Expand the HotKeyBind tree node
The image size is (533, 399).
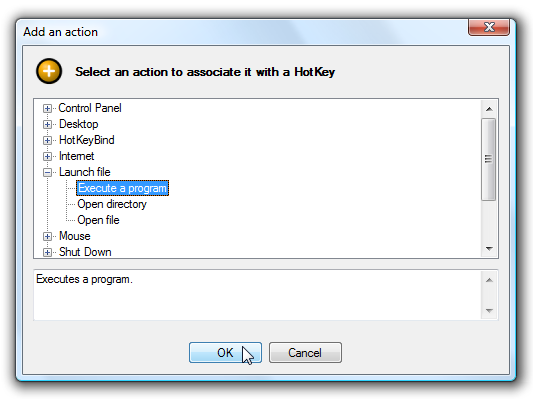[47, 140]
